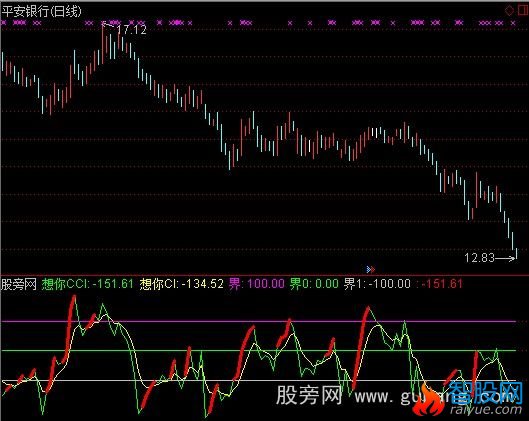529x421 pixels.
Task: Click the blue-red double arrow marker above indicator pane
Action: pos(370,269)
